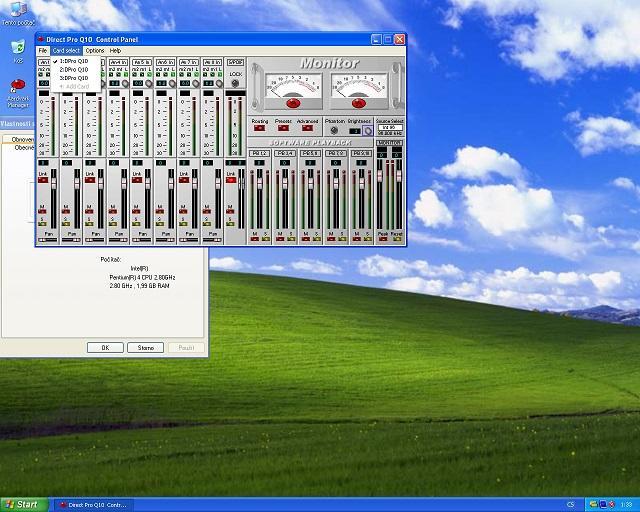Open the File menu
This screenshot has height=512, width=640.
43,51
